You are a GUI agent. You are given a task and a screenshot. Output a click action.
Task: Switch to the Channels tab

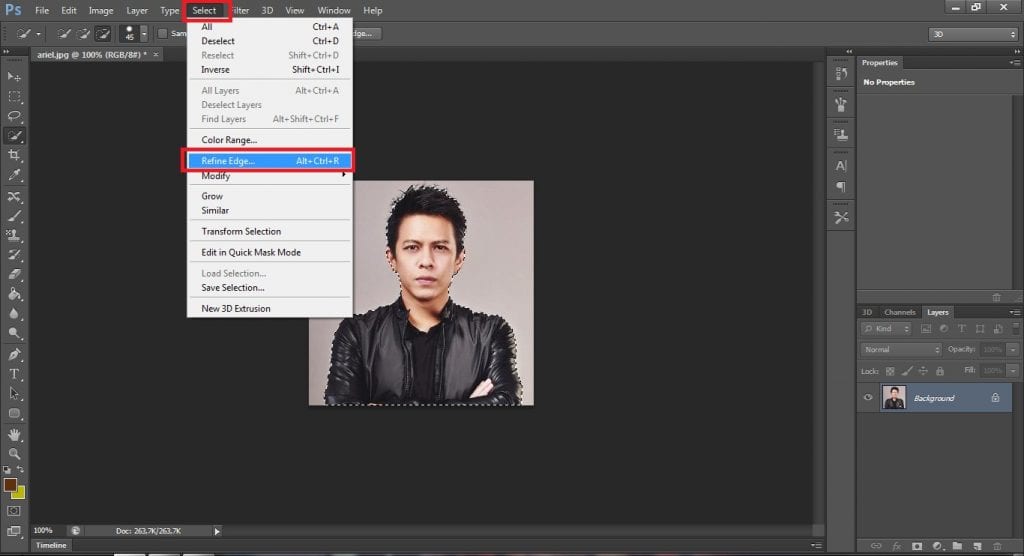(899, 312)
